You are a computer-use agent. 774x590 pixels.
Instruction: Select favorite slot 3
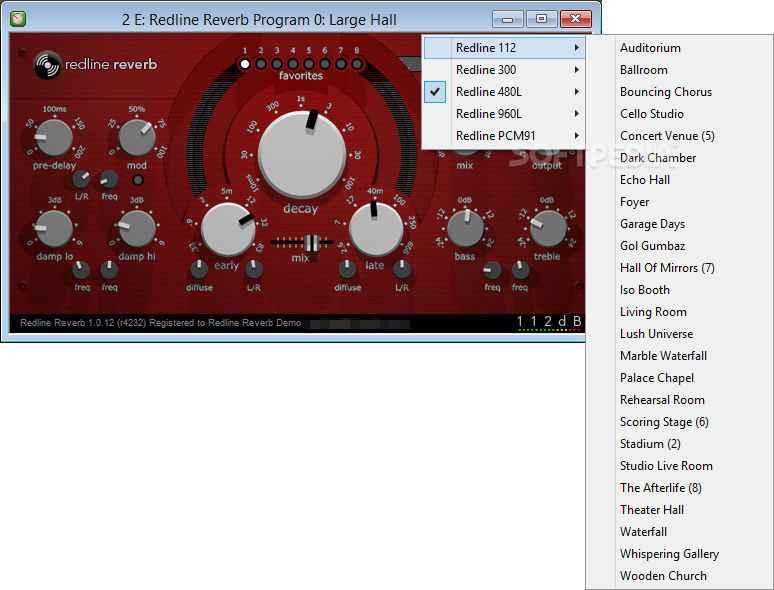coord(277,64)
